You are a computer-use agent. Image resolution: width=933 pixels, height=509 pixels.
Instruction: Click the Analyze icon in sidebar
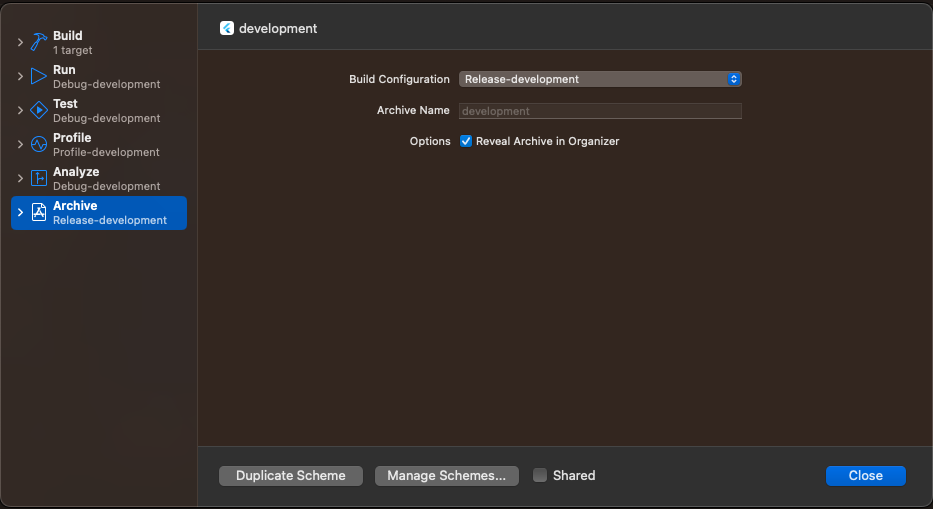coord(39,178)
